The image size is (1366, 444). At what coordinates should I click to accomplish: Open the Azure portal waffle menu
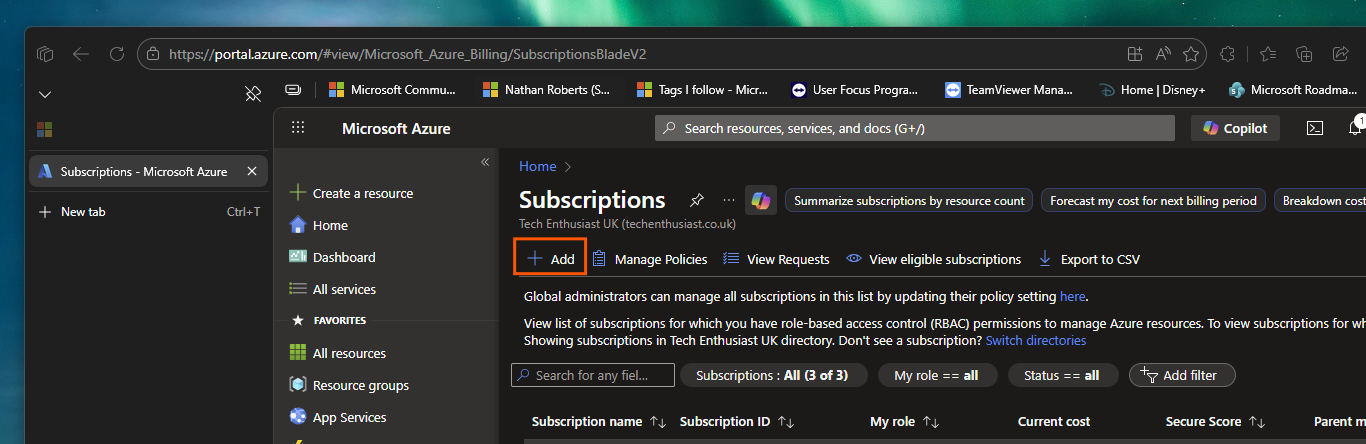[x=297, y=128]
